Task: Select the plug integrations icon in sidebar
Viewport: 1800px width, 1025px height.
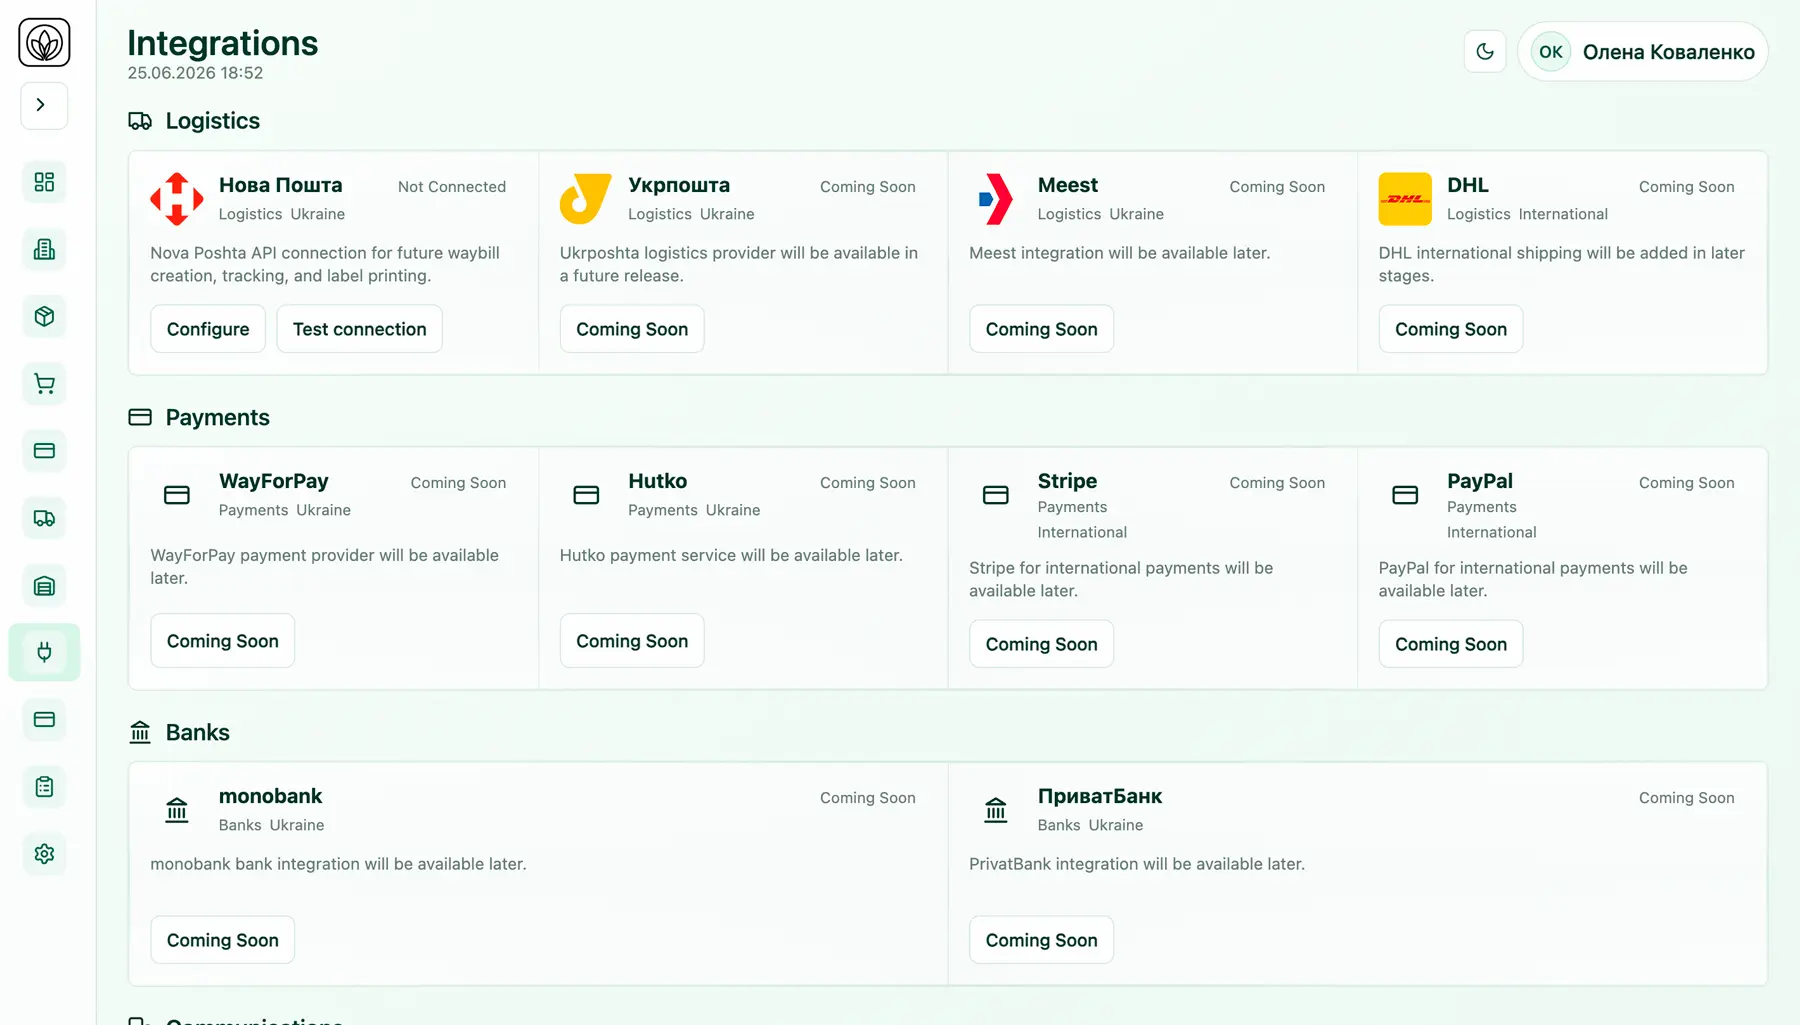Action: pyautogui.click(x=44, y=652)
